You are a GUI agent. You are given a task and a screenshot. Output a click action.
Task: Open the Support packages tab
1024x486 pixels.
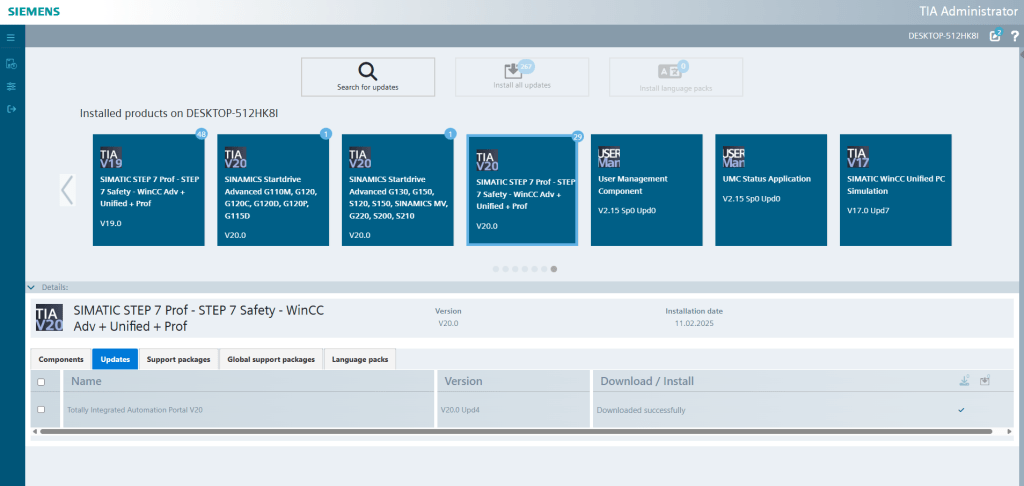178,359
